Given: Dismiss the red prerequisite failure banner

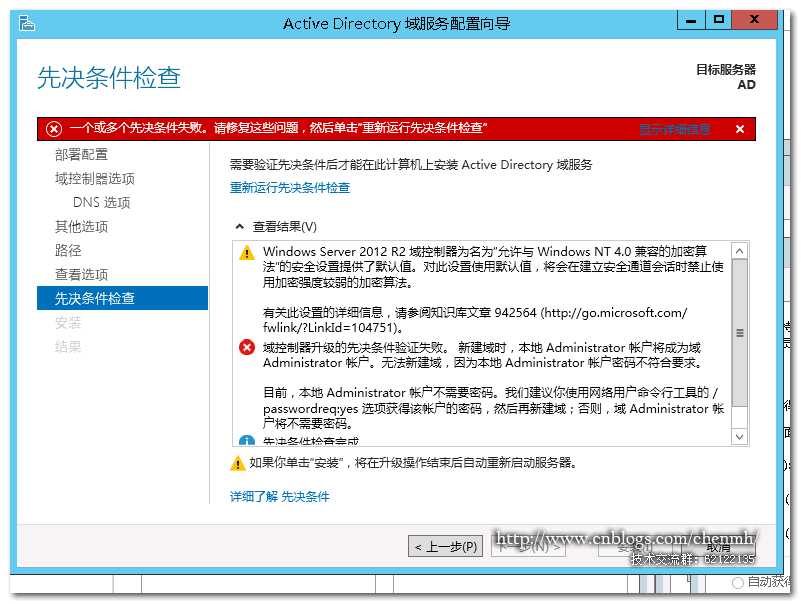Looking at the screenshot, I should click(740, 129).
